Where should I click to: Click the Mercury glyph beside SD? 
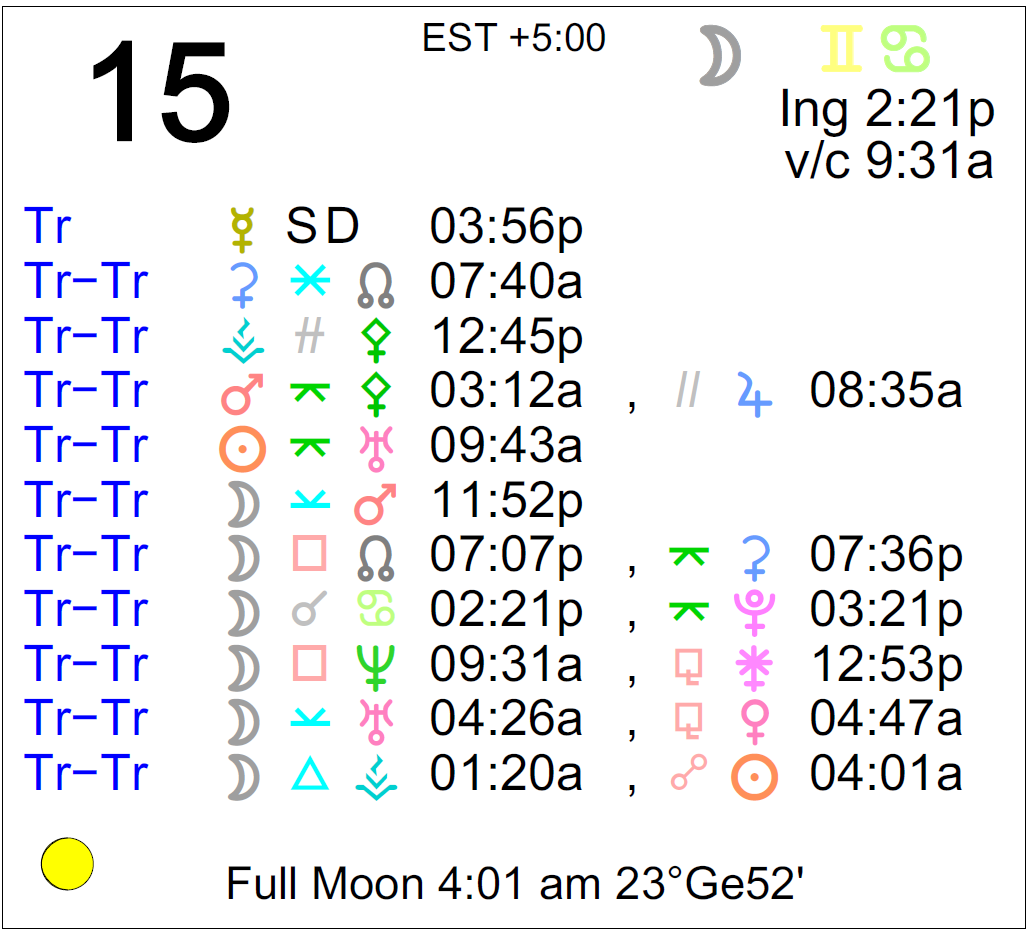click(x=242, y=229)
